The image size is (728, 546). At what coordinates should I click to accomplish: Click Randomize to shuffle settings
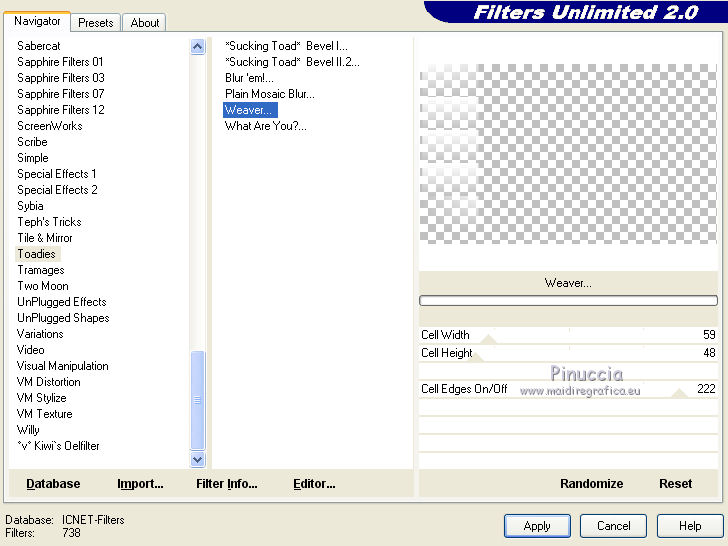(592, 484)
